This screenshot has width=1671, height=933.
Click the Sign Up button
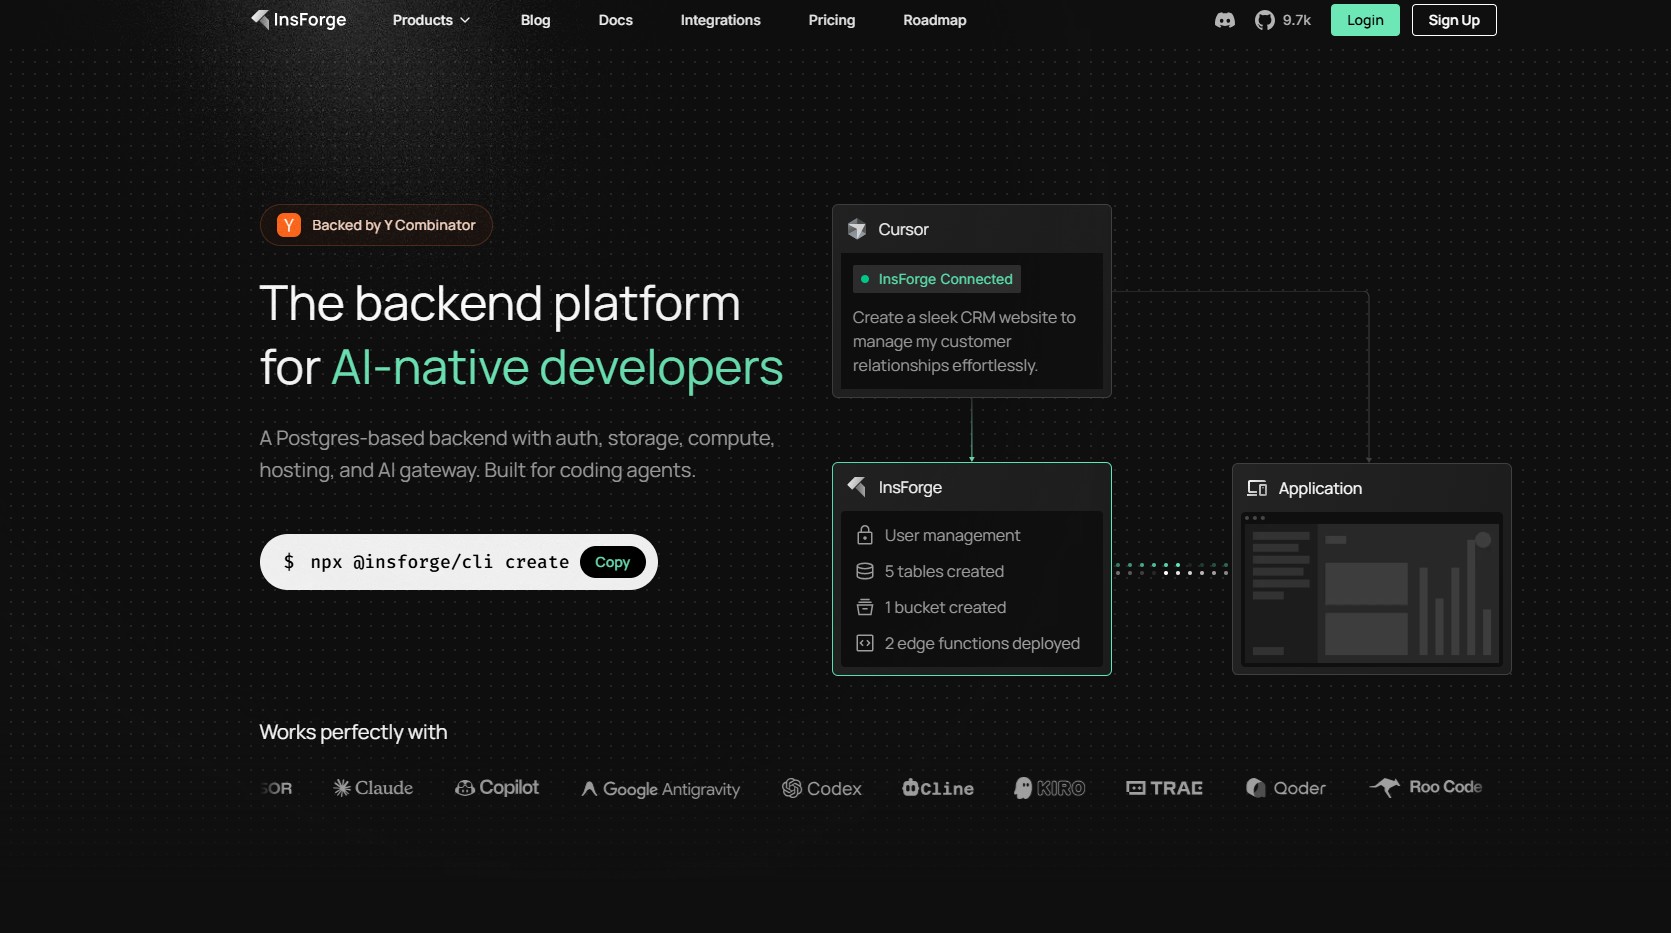[x=1454, y=20]
